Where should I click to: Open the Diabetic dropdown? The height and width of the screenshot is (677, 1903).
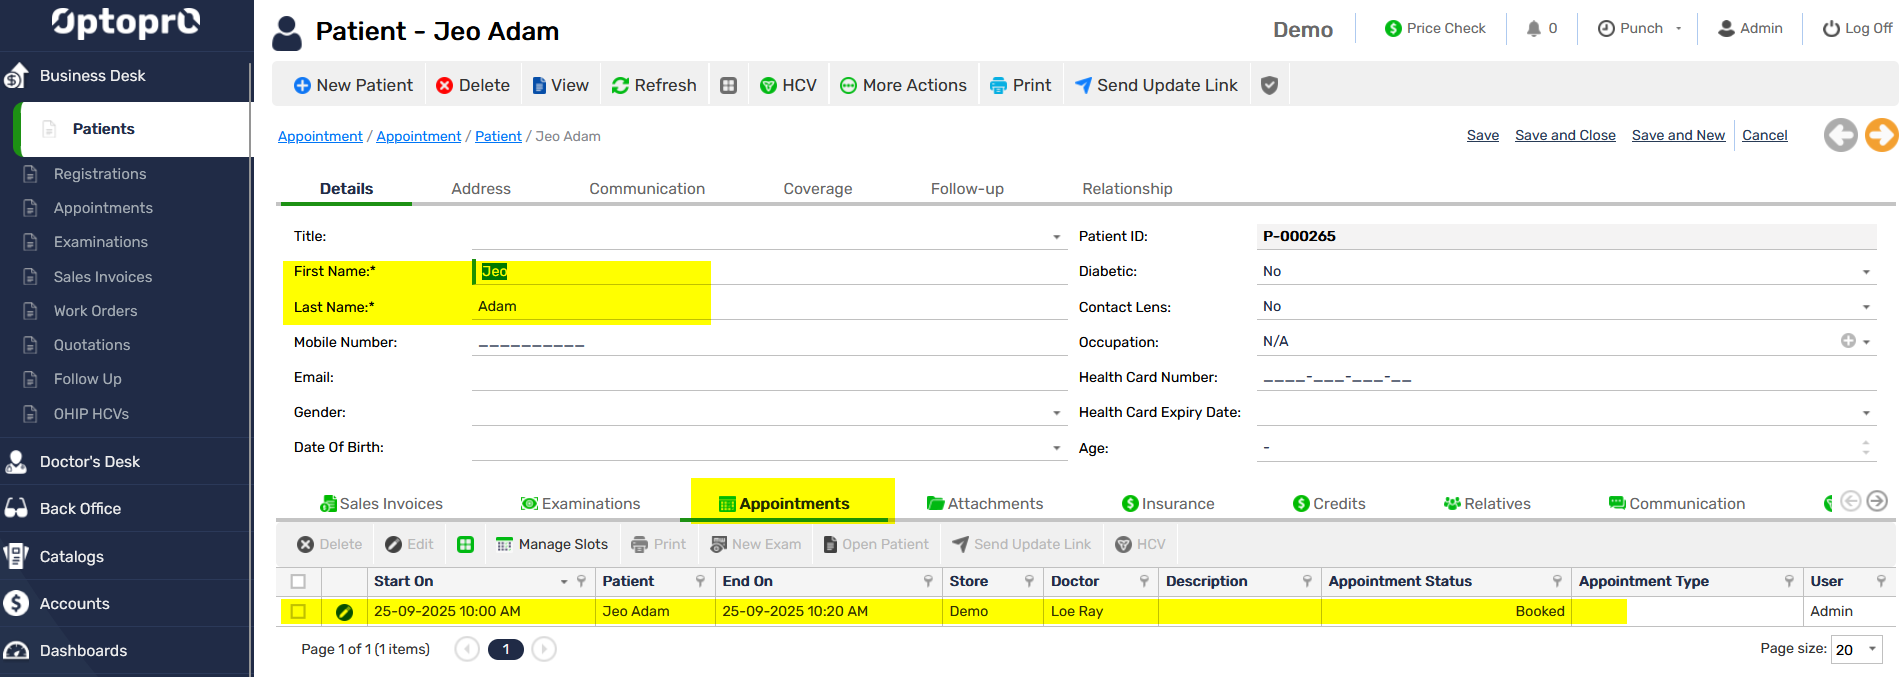(x=1865, y=272)
